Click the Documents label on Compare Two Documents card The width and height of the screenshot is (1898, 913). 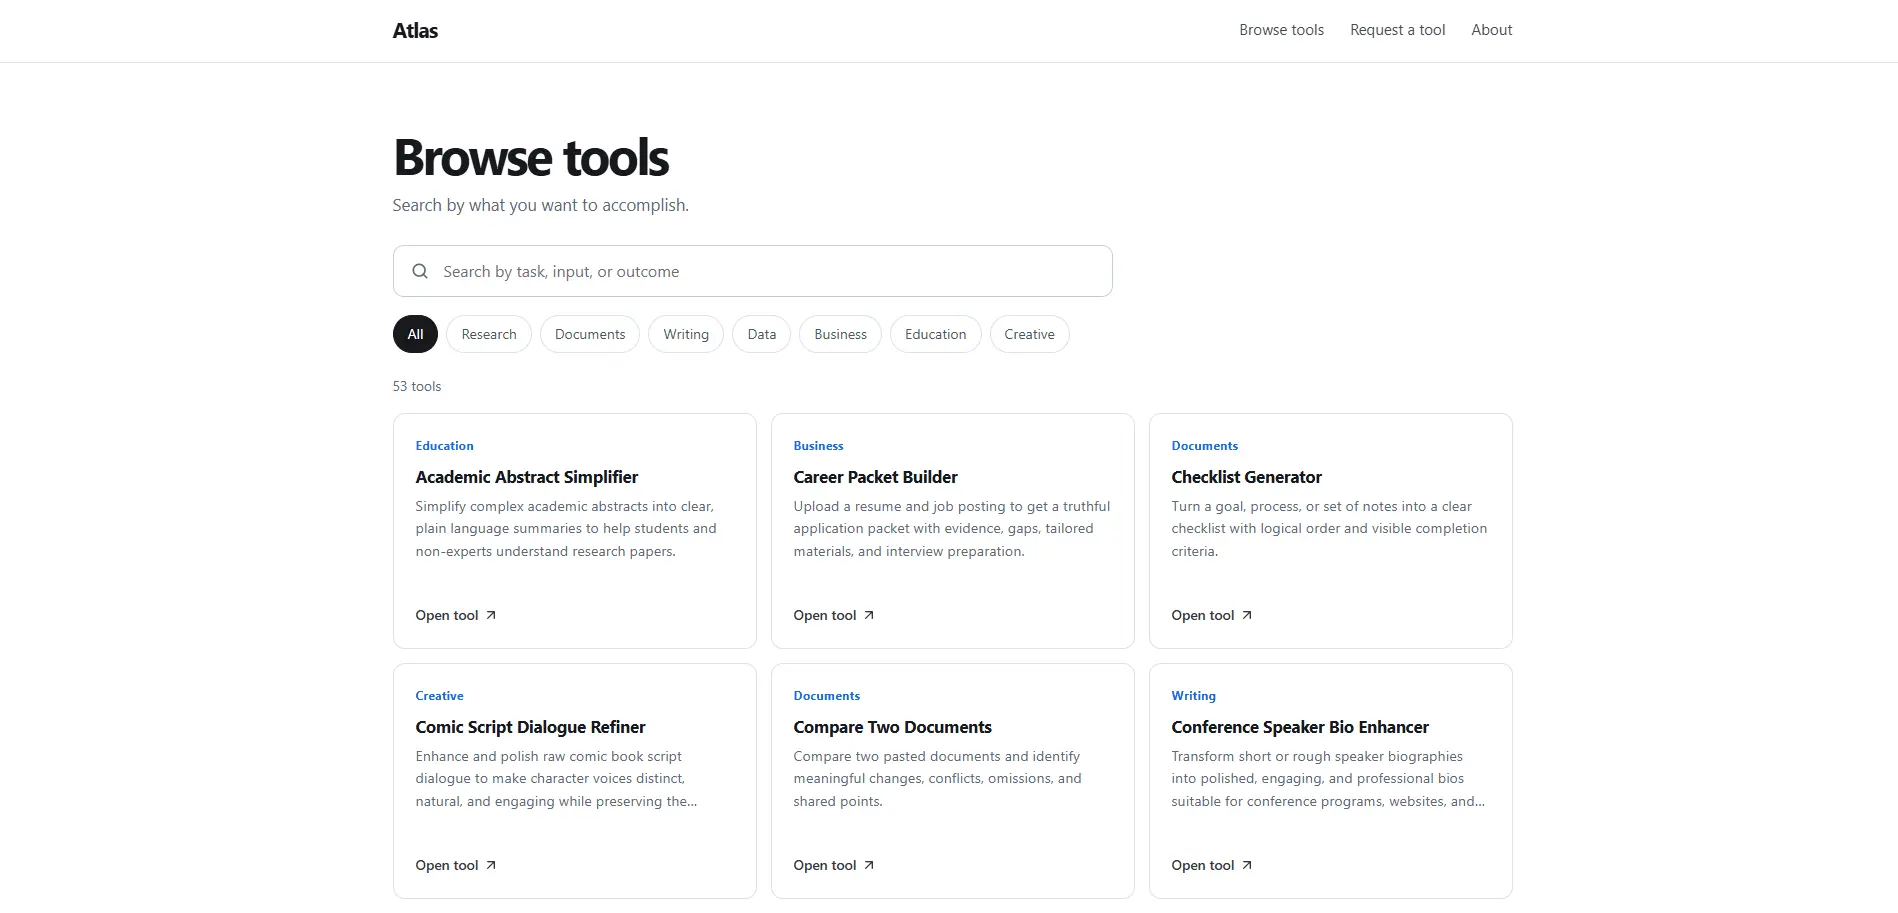click(826, 696)
